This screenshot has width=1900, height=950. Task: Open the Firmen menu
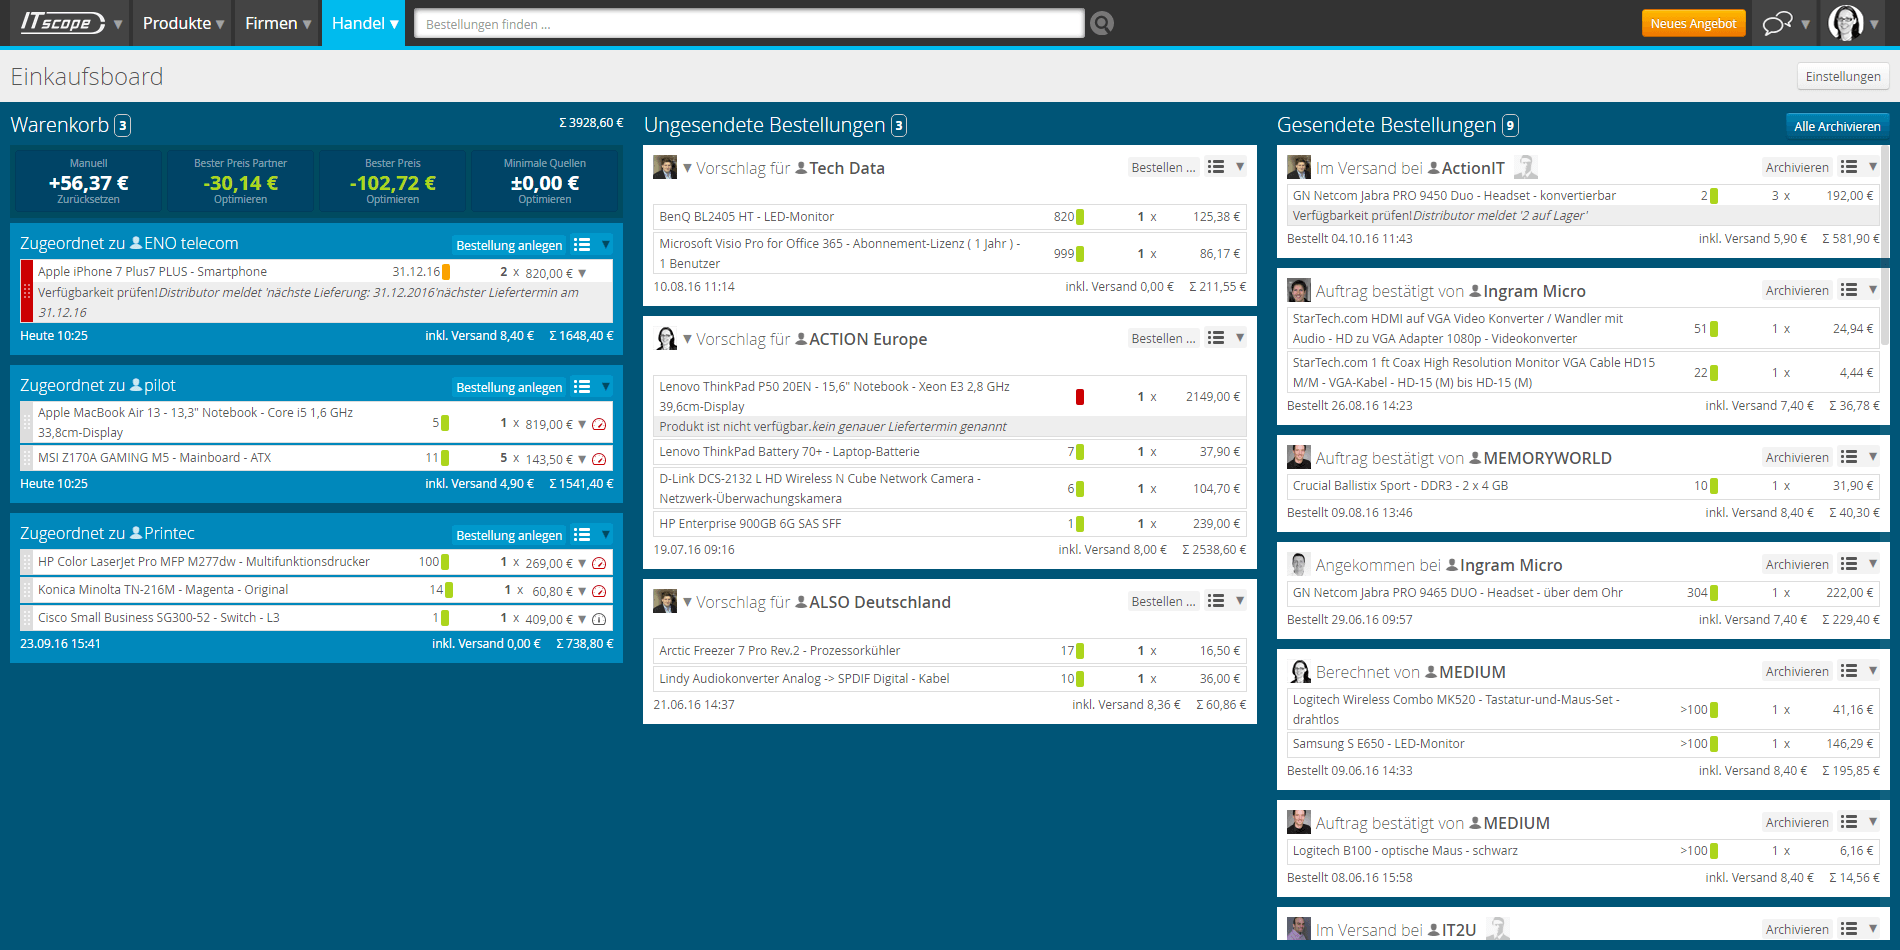[x=277, y=23]
